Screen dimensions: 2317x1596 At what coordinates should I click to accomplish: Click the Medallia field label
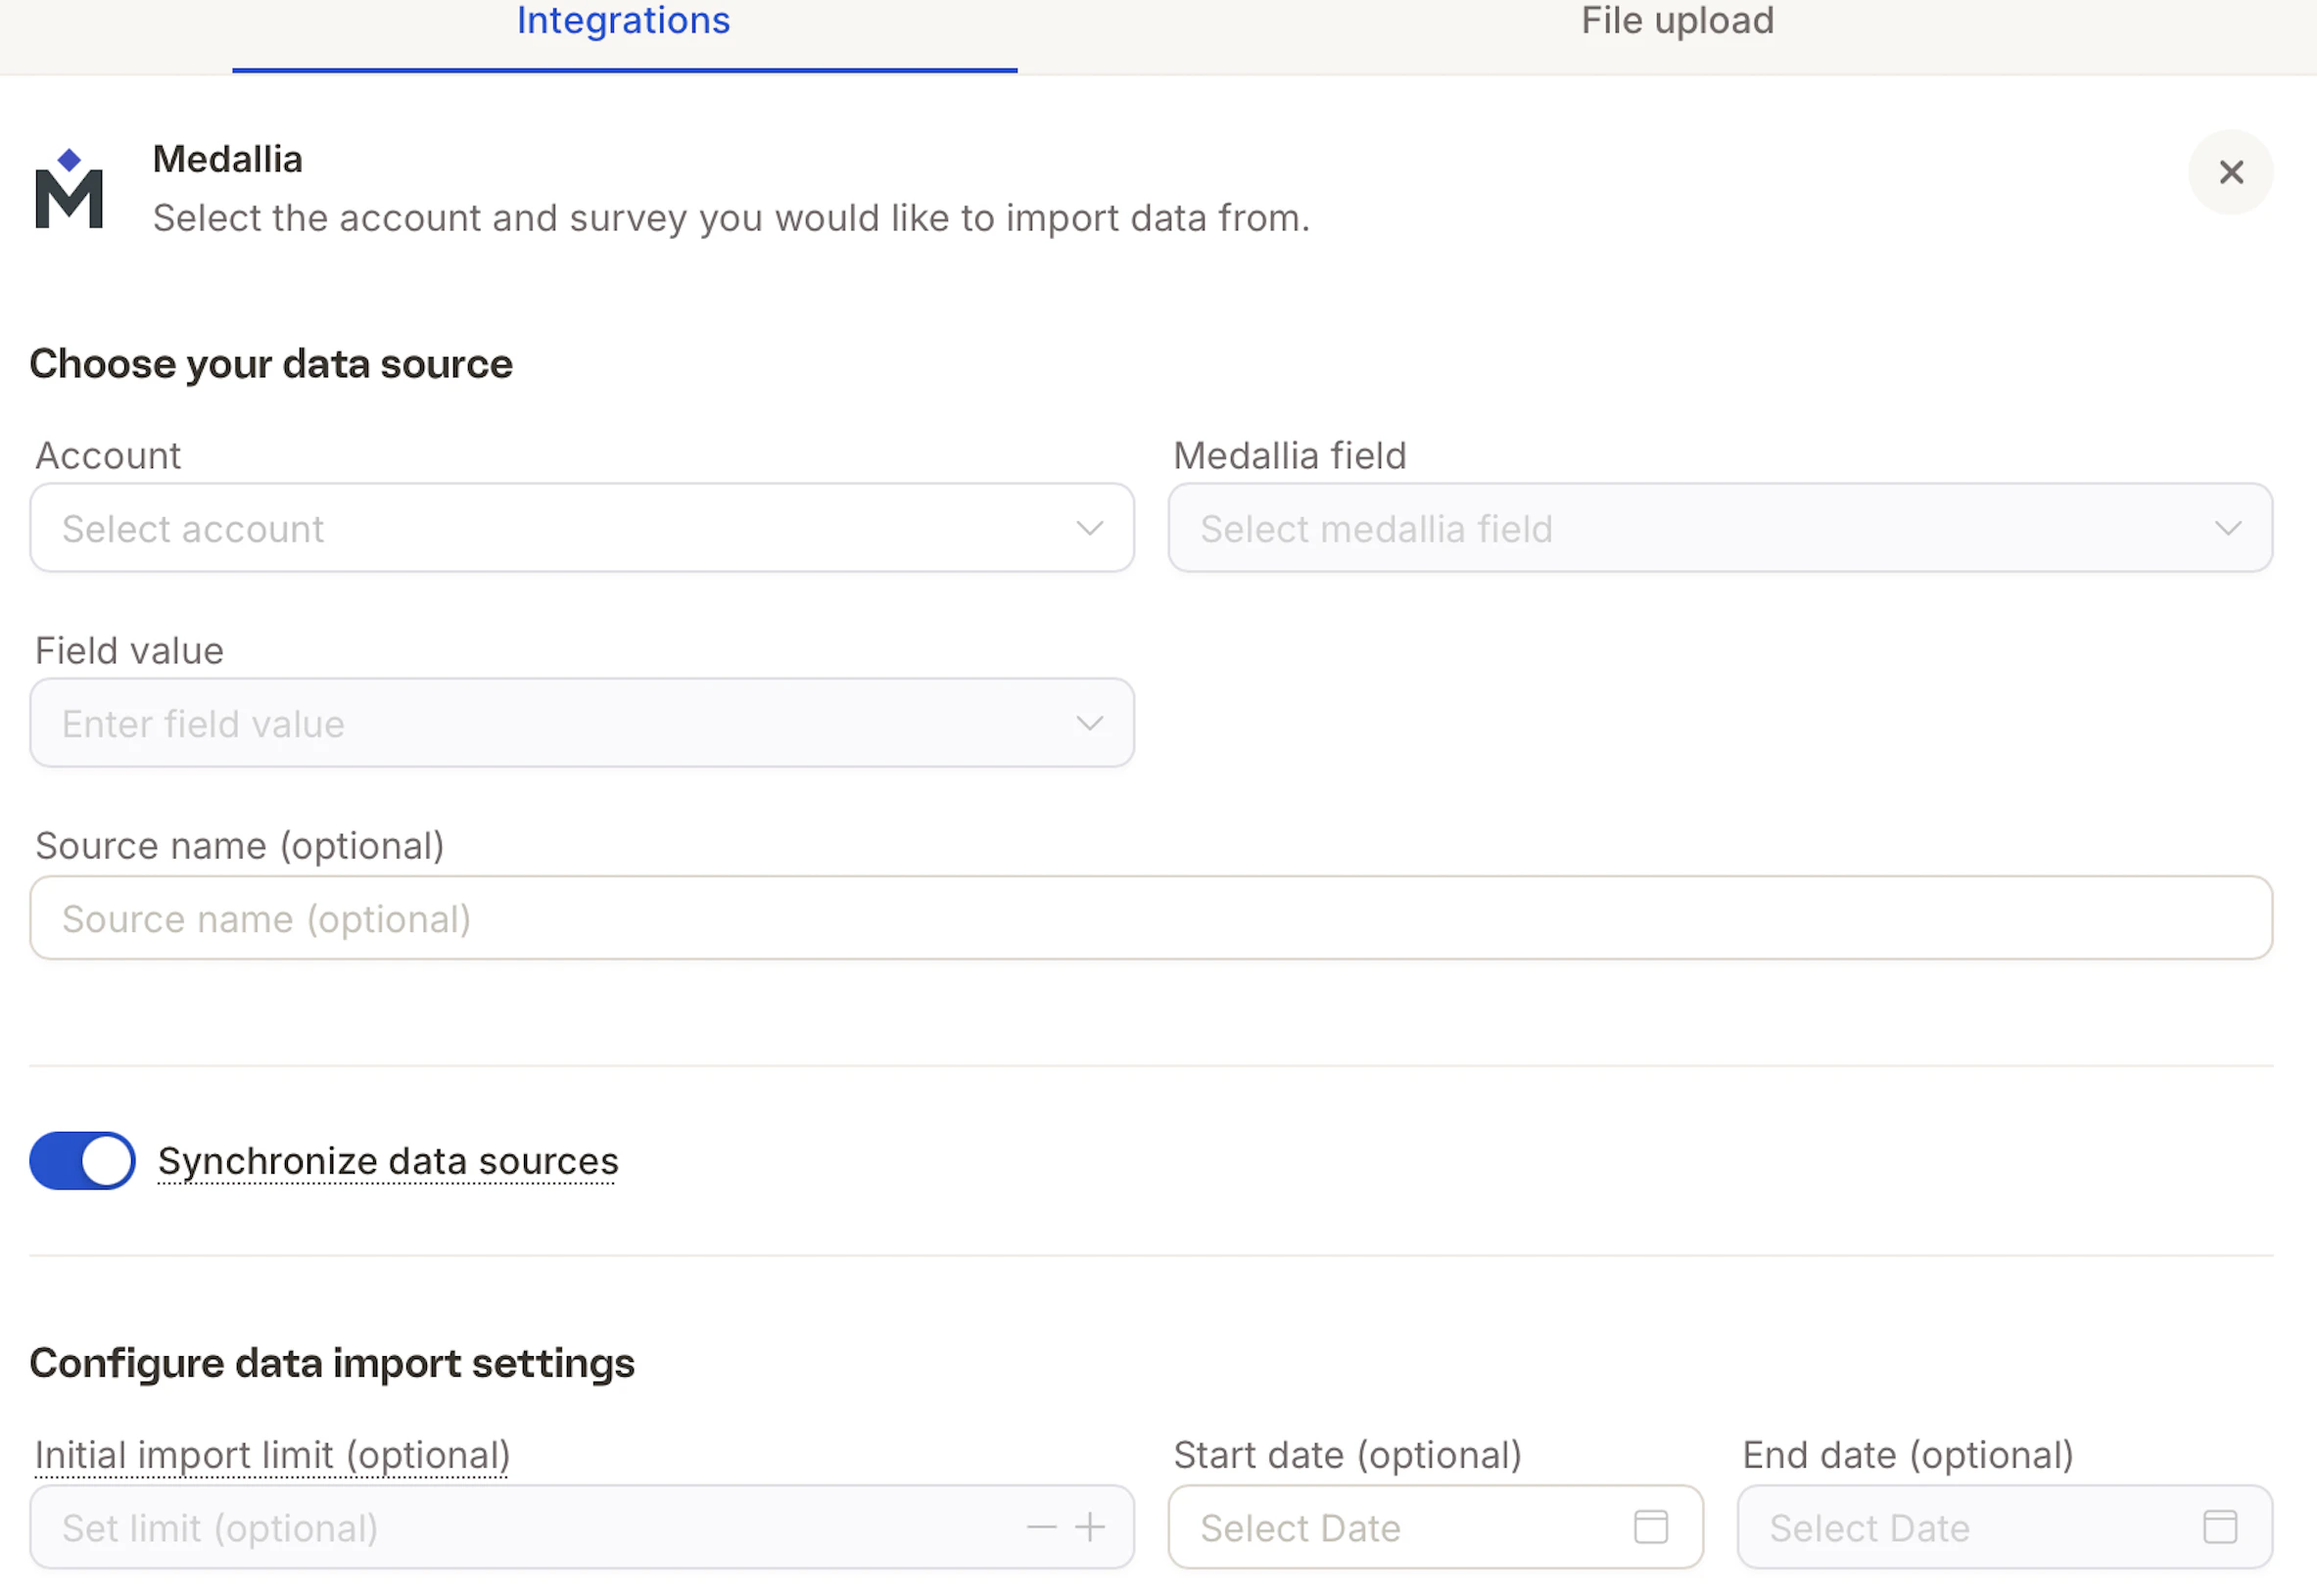[x=1289, y=456]
